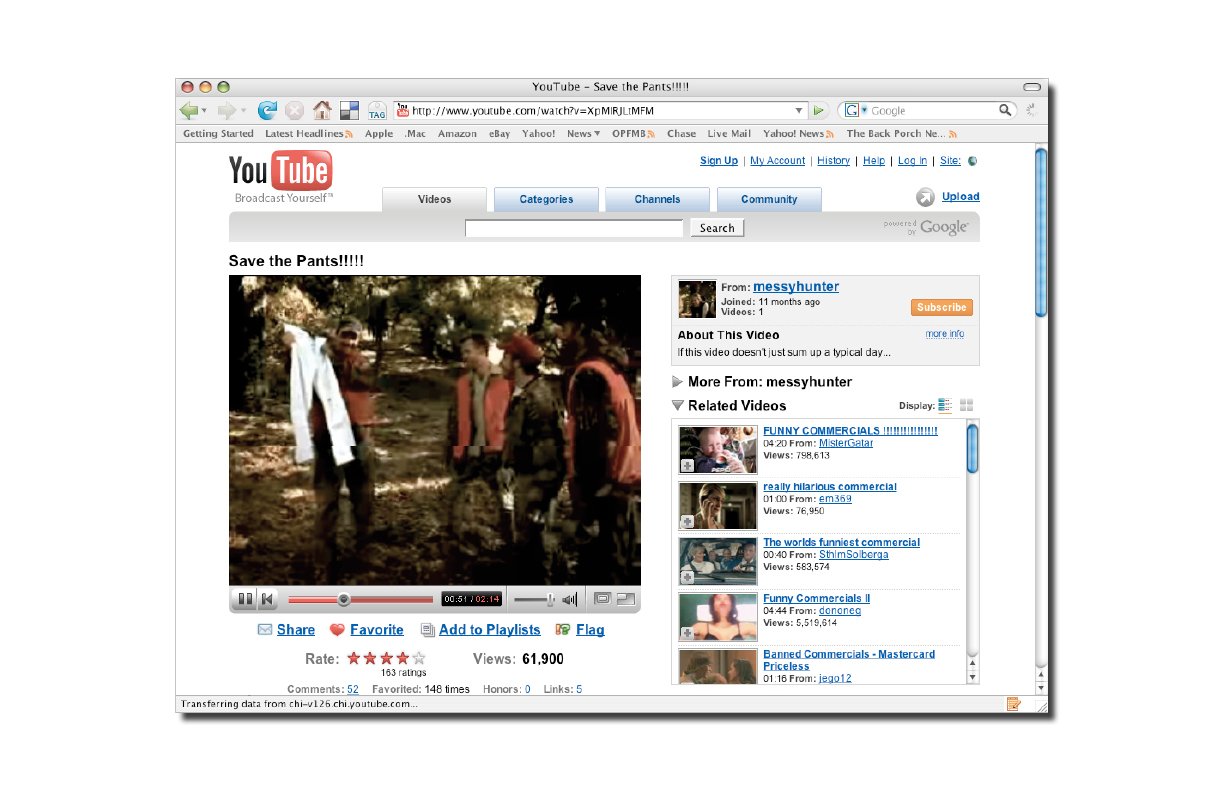Open the Back button history dropdown arrow

(204, 111)
